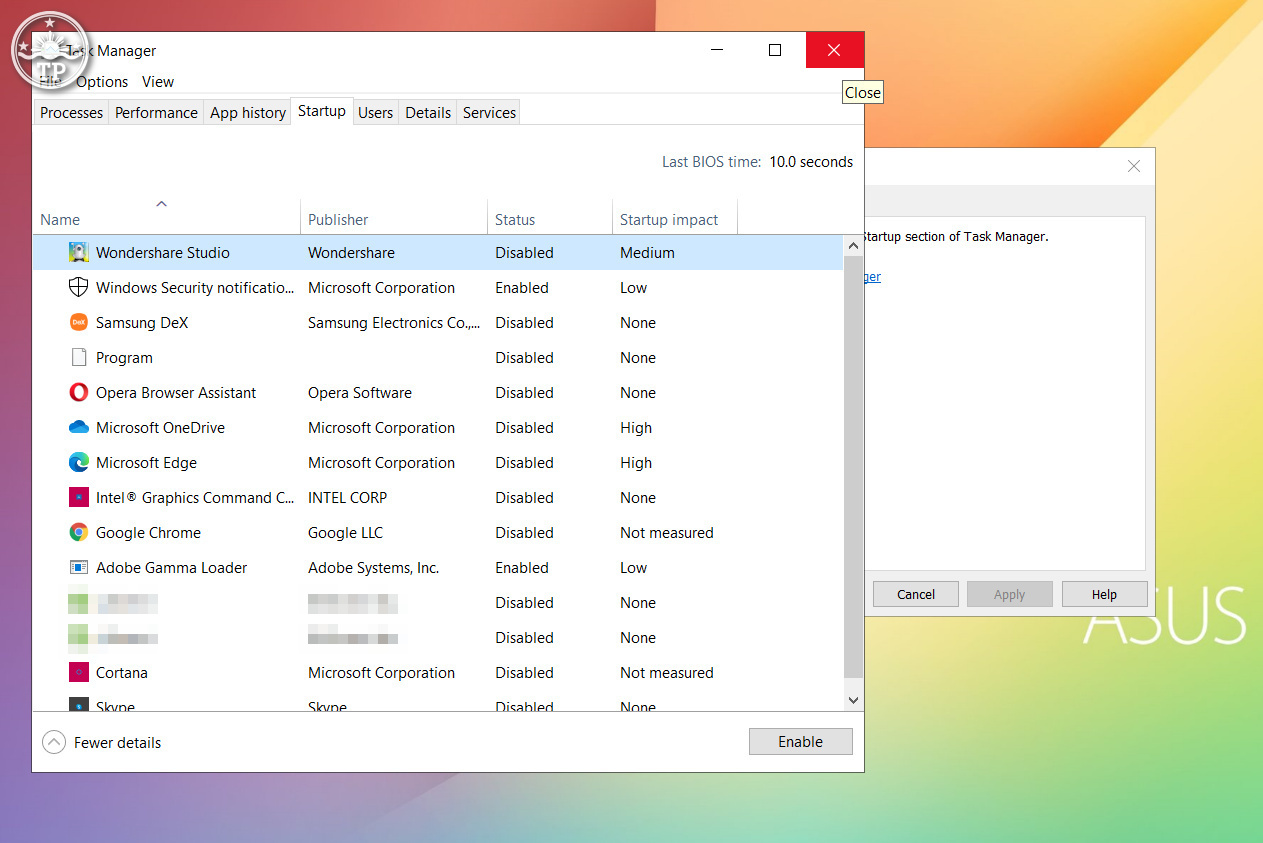This screenshot has height=843, width=1263.
Task: Open the Options menu
Action: pos(102,82)
